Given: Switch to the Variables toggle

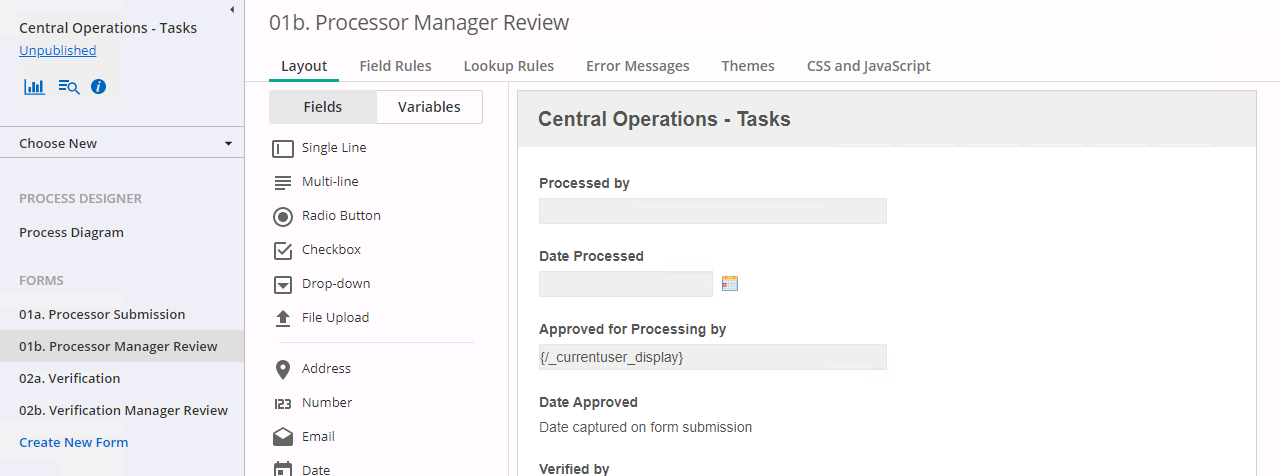Looking at the screenshot, I should [x=429, y=107].
